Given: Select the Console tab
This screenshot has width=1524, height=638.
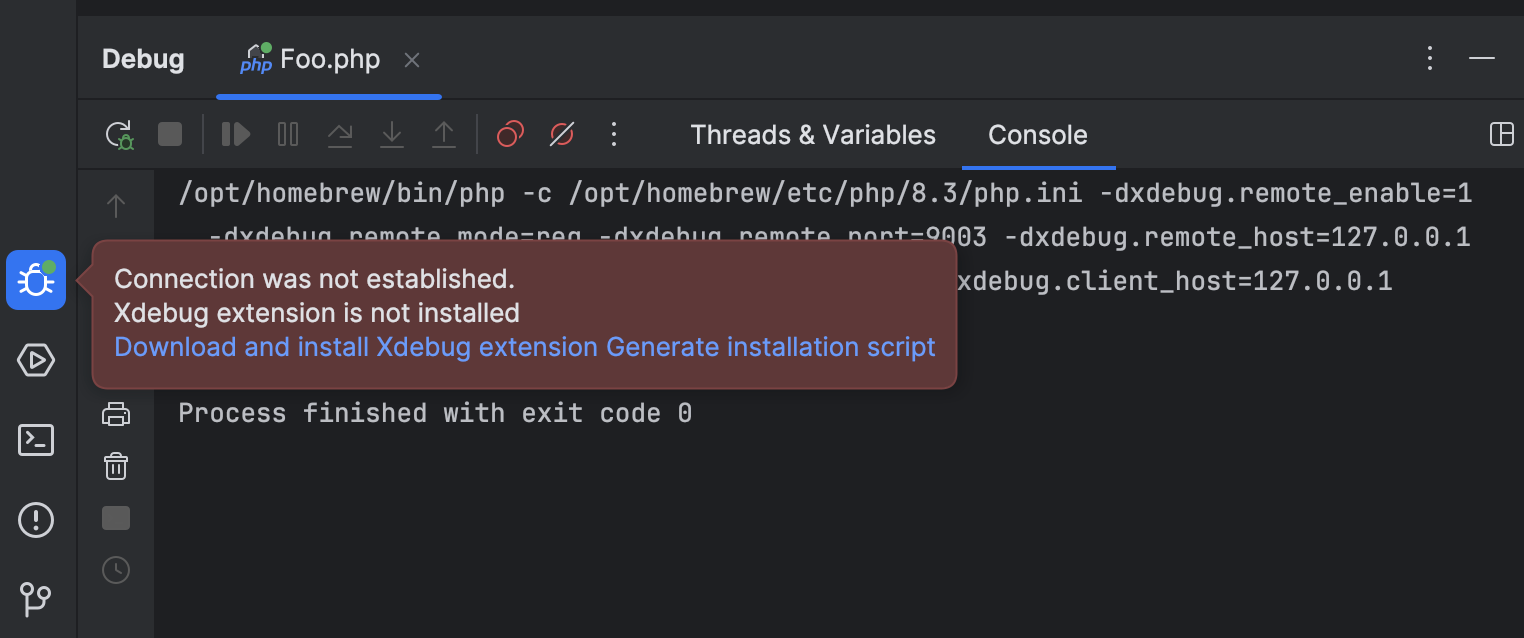Looking at the screenshot, I should (1037, 134).
